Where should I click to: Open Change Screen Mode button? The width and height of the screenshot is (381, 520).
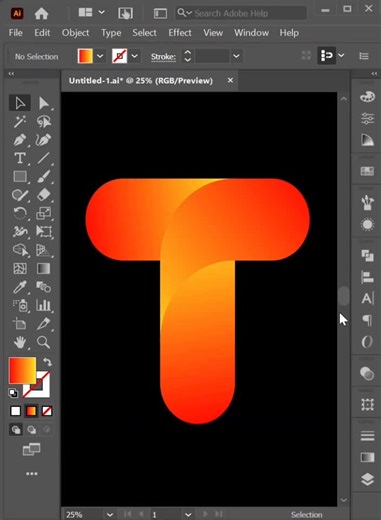pos(31,450)
